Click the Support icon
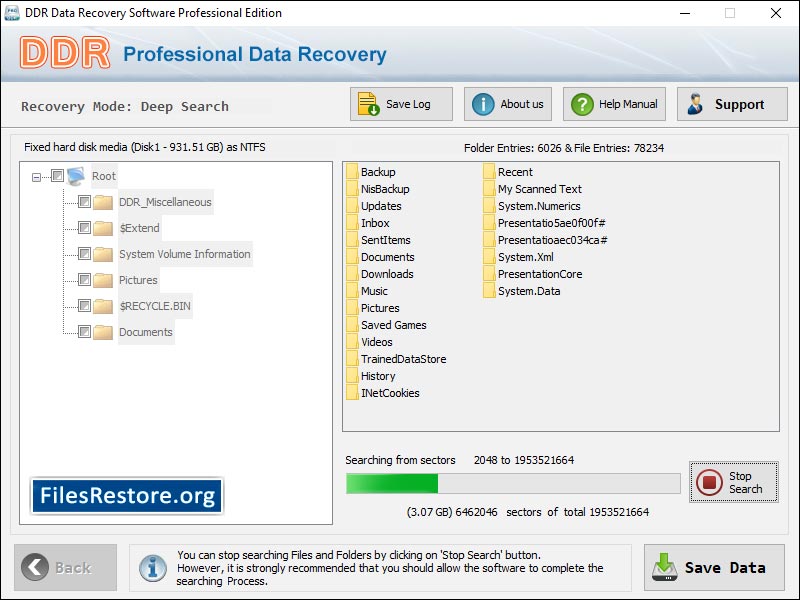The height and width of the screenshot is (600, 800). point(699,103)
